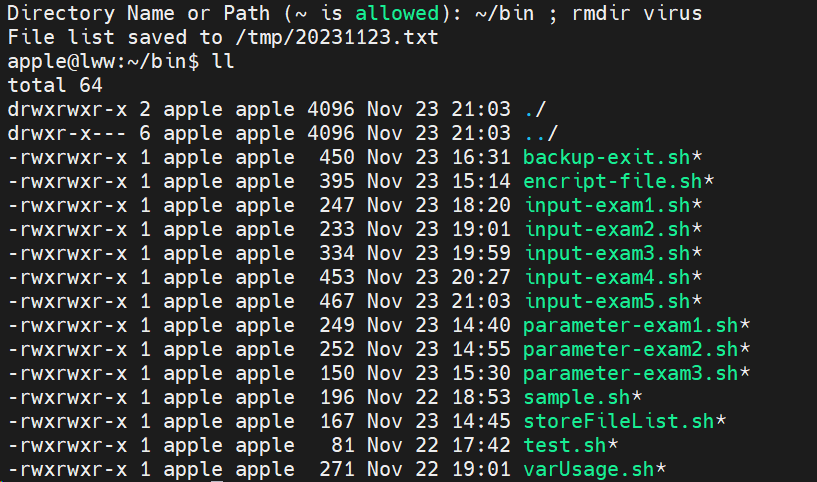This screenshot has width=817, height=482.
Task: Click the file name parameter-exam1.sh
Action: point(630,325)
